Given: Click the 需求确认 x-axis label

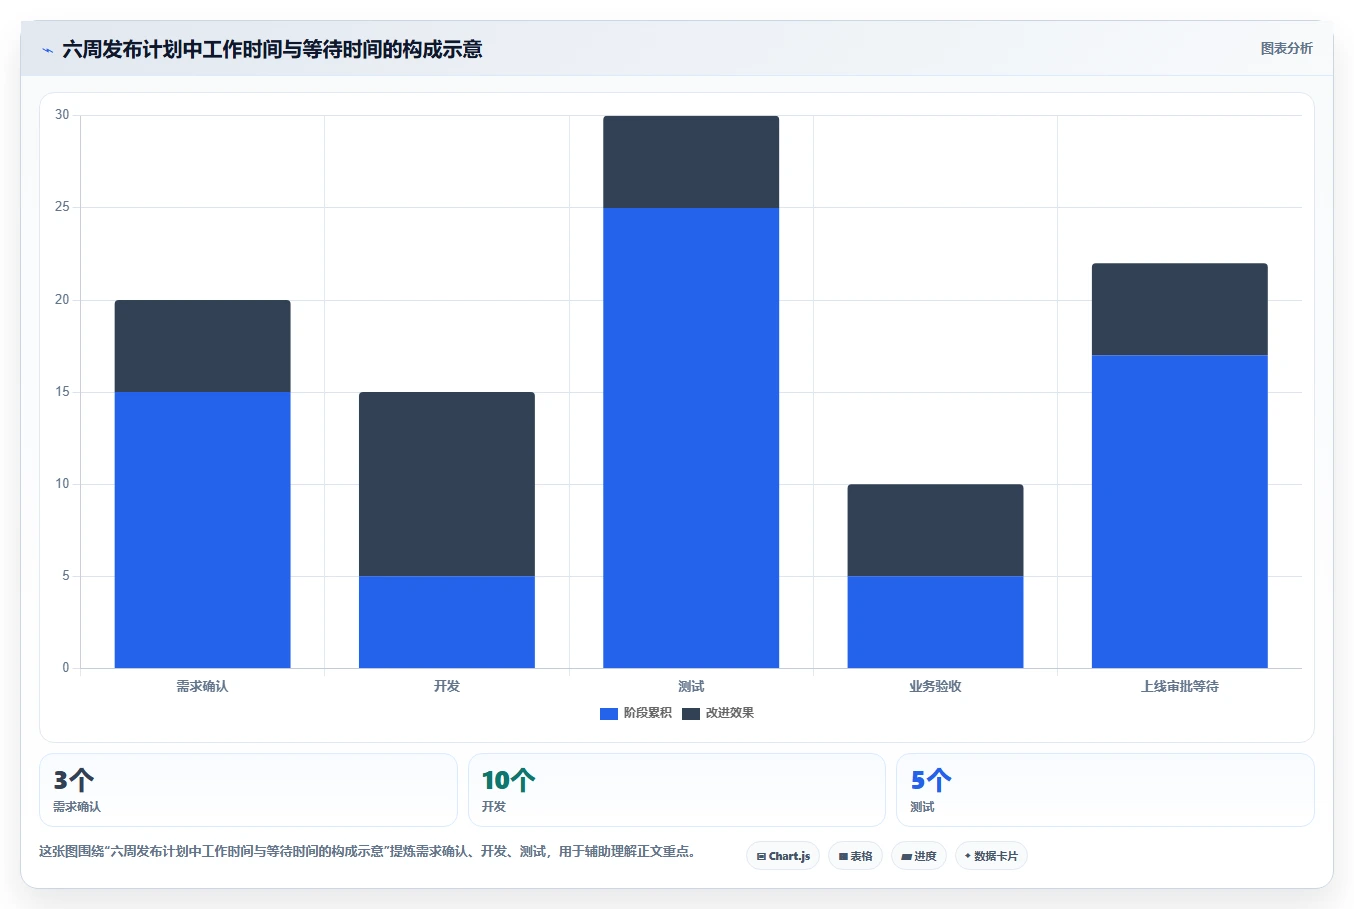Looking at the screenshot, I should (x=203, y=686).
